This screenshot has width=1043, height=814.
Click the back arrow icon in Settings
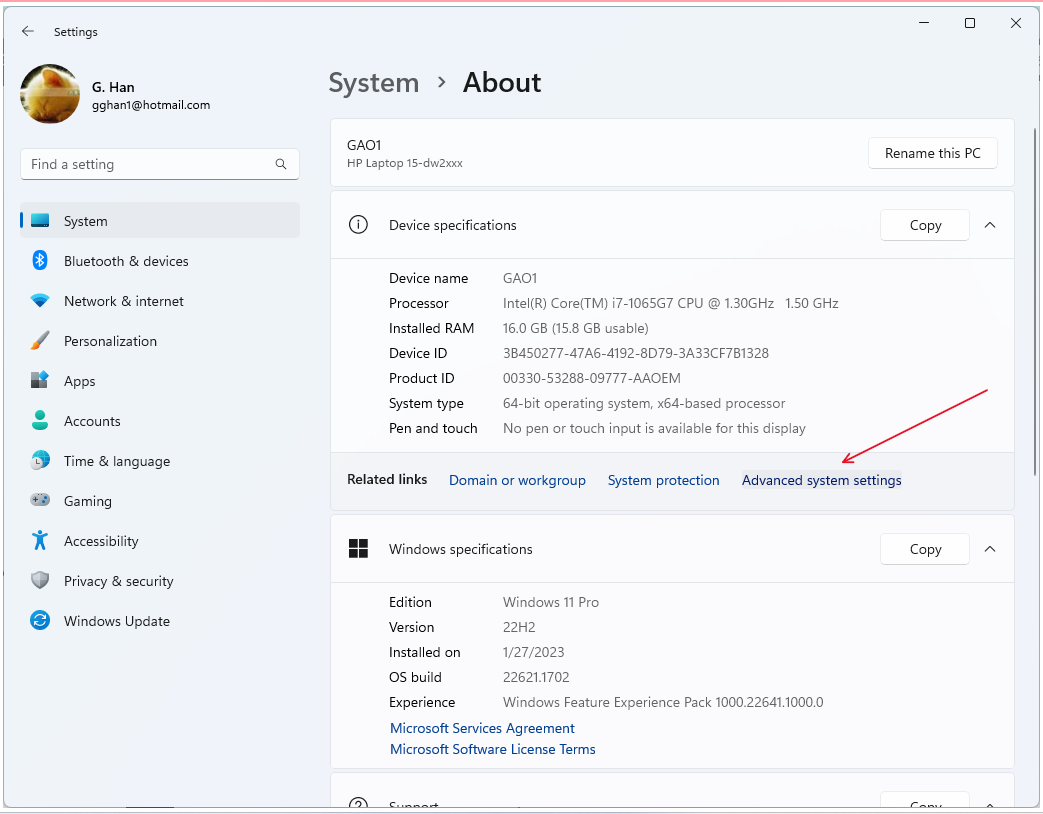click(27, 31)
